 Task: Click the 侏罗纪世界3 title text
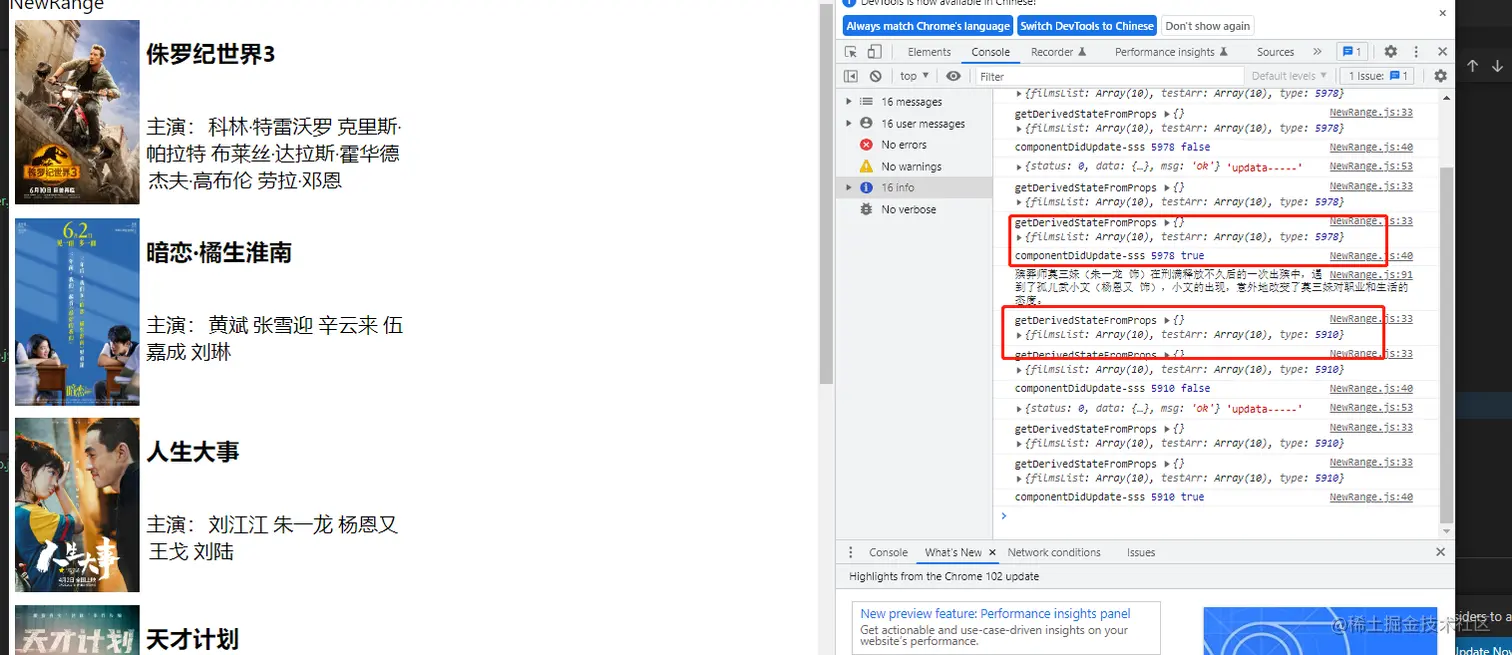210,55
